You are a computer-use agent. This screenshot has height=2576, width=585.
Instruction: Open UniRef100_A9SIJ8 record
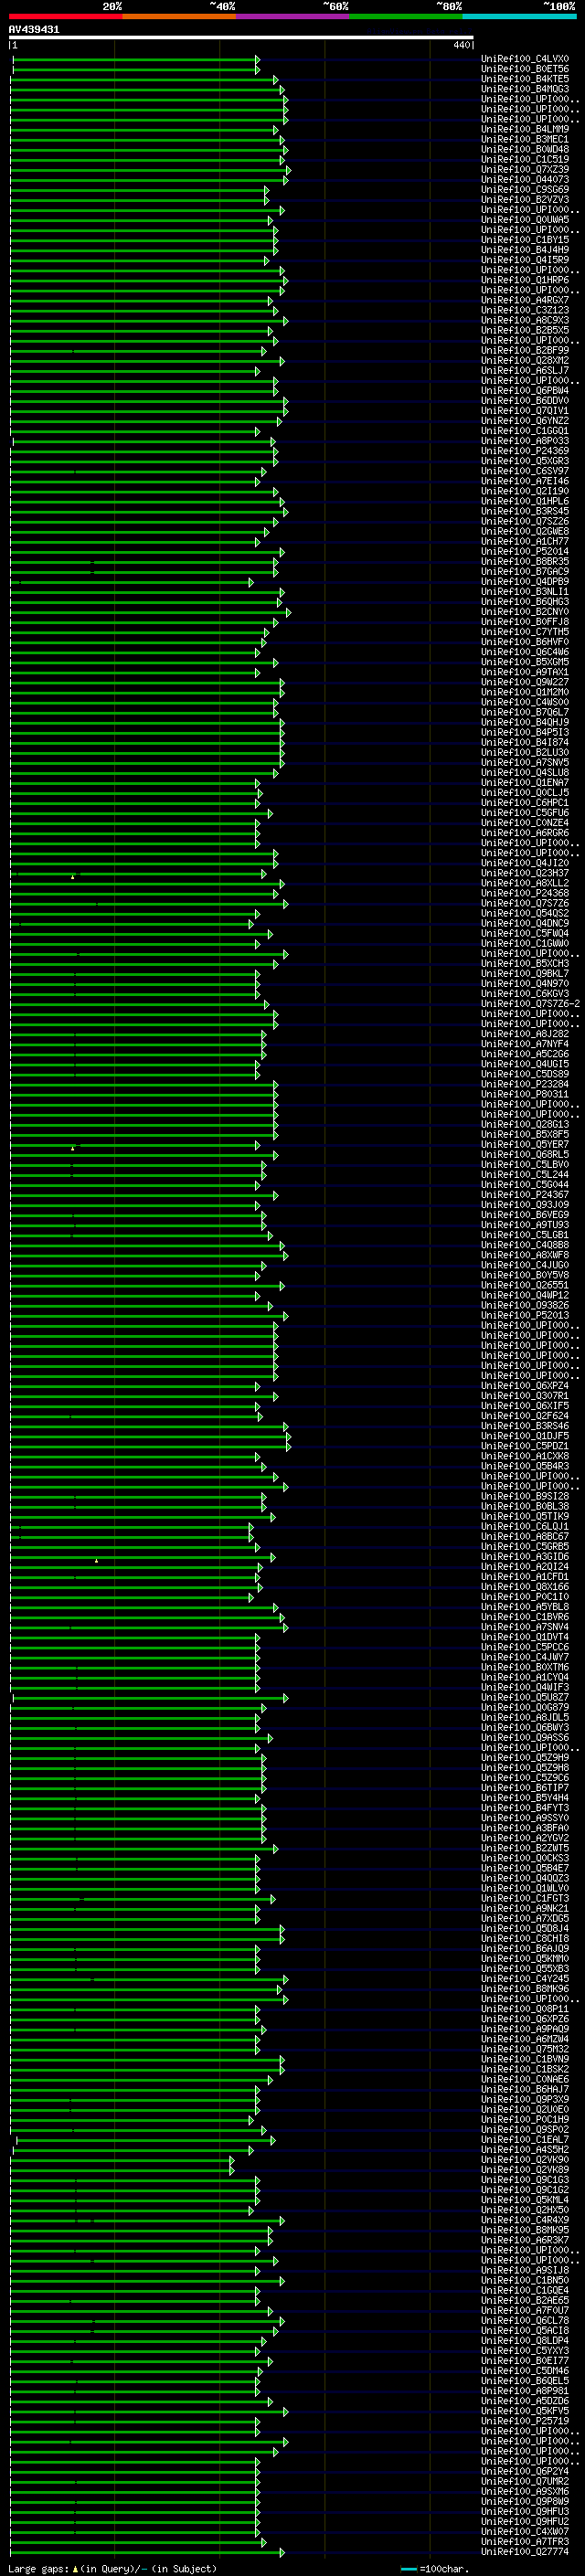point(525,2270)
